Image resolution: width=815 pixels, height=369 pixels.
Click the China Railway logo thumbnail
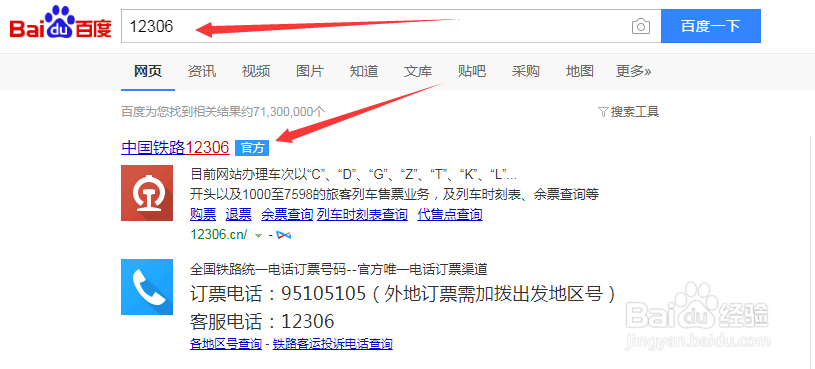click(x=147, y=193)
